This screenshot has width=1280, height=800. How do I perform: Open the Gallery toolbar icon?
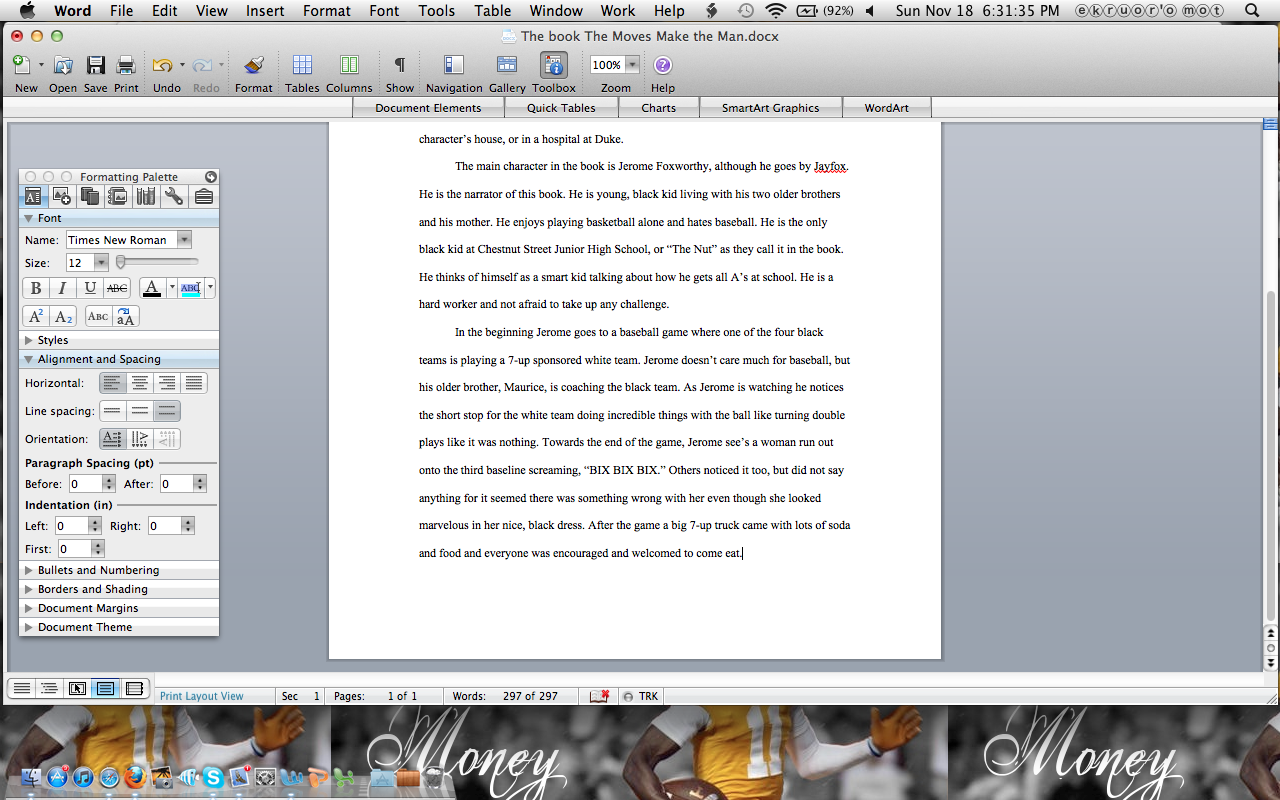tap(507, 65)
